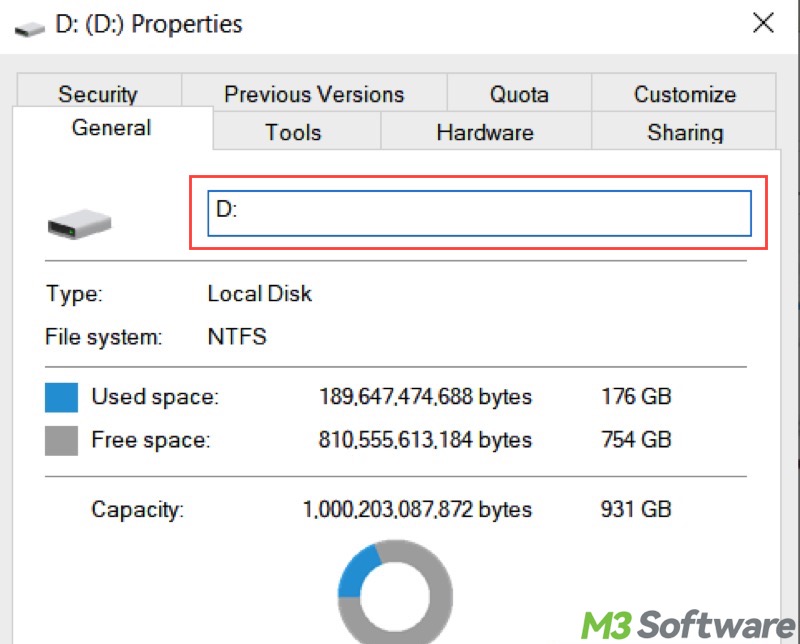This screenshot has height=644, width=800.
Task: Click the blue Used space color swatch
Action: tap(61, 398)
